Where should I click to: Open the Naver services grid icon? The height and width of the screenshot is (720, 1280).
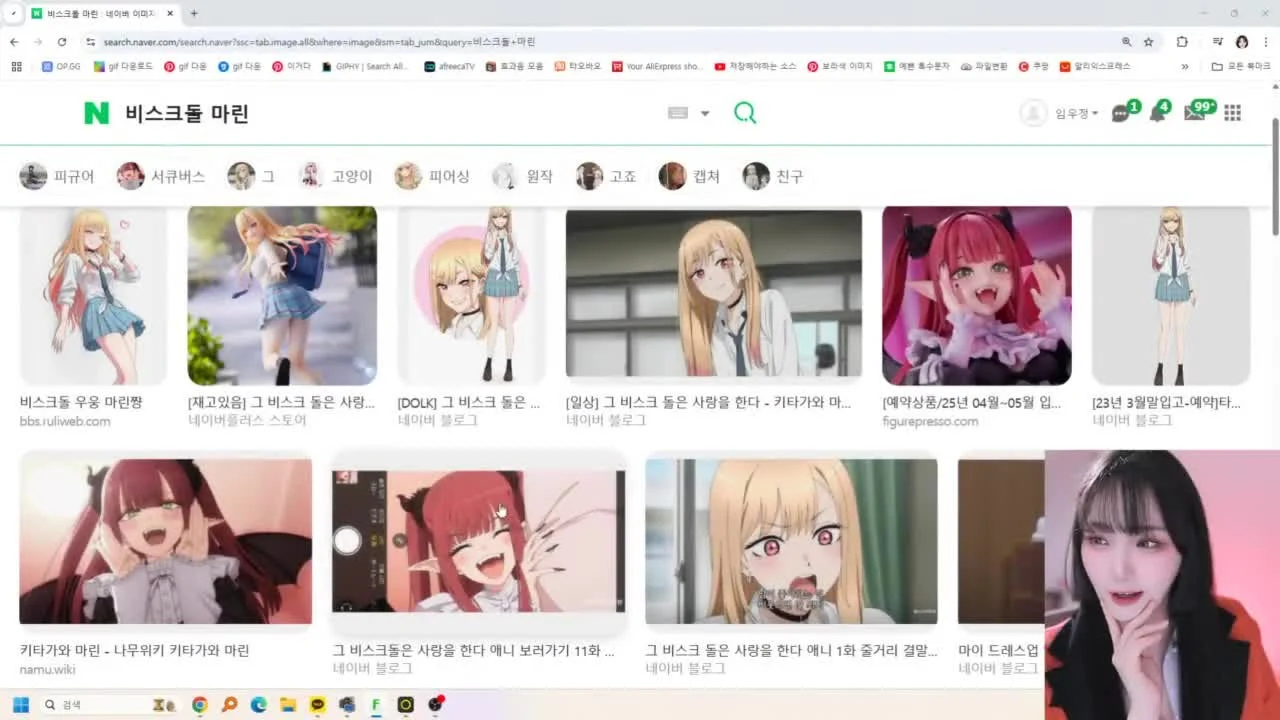click(1232, 113)
